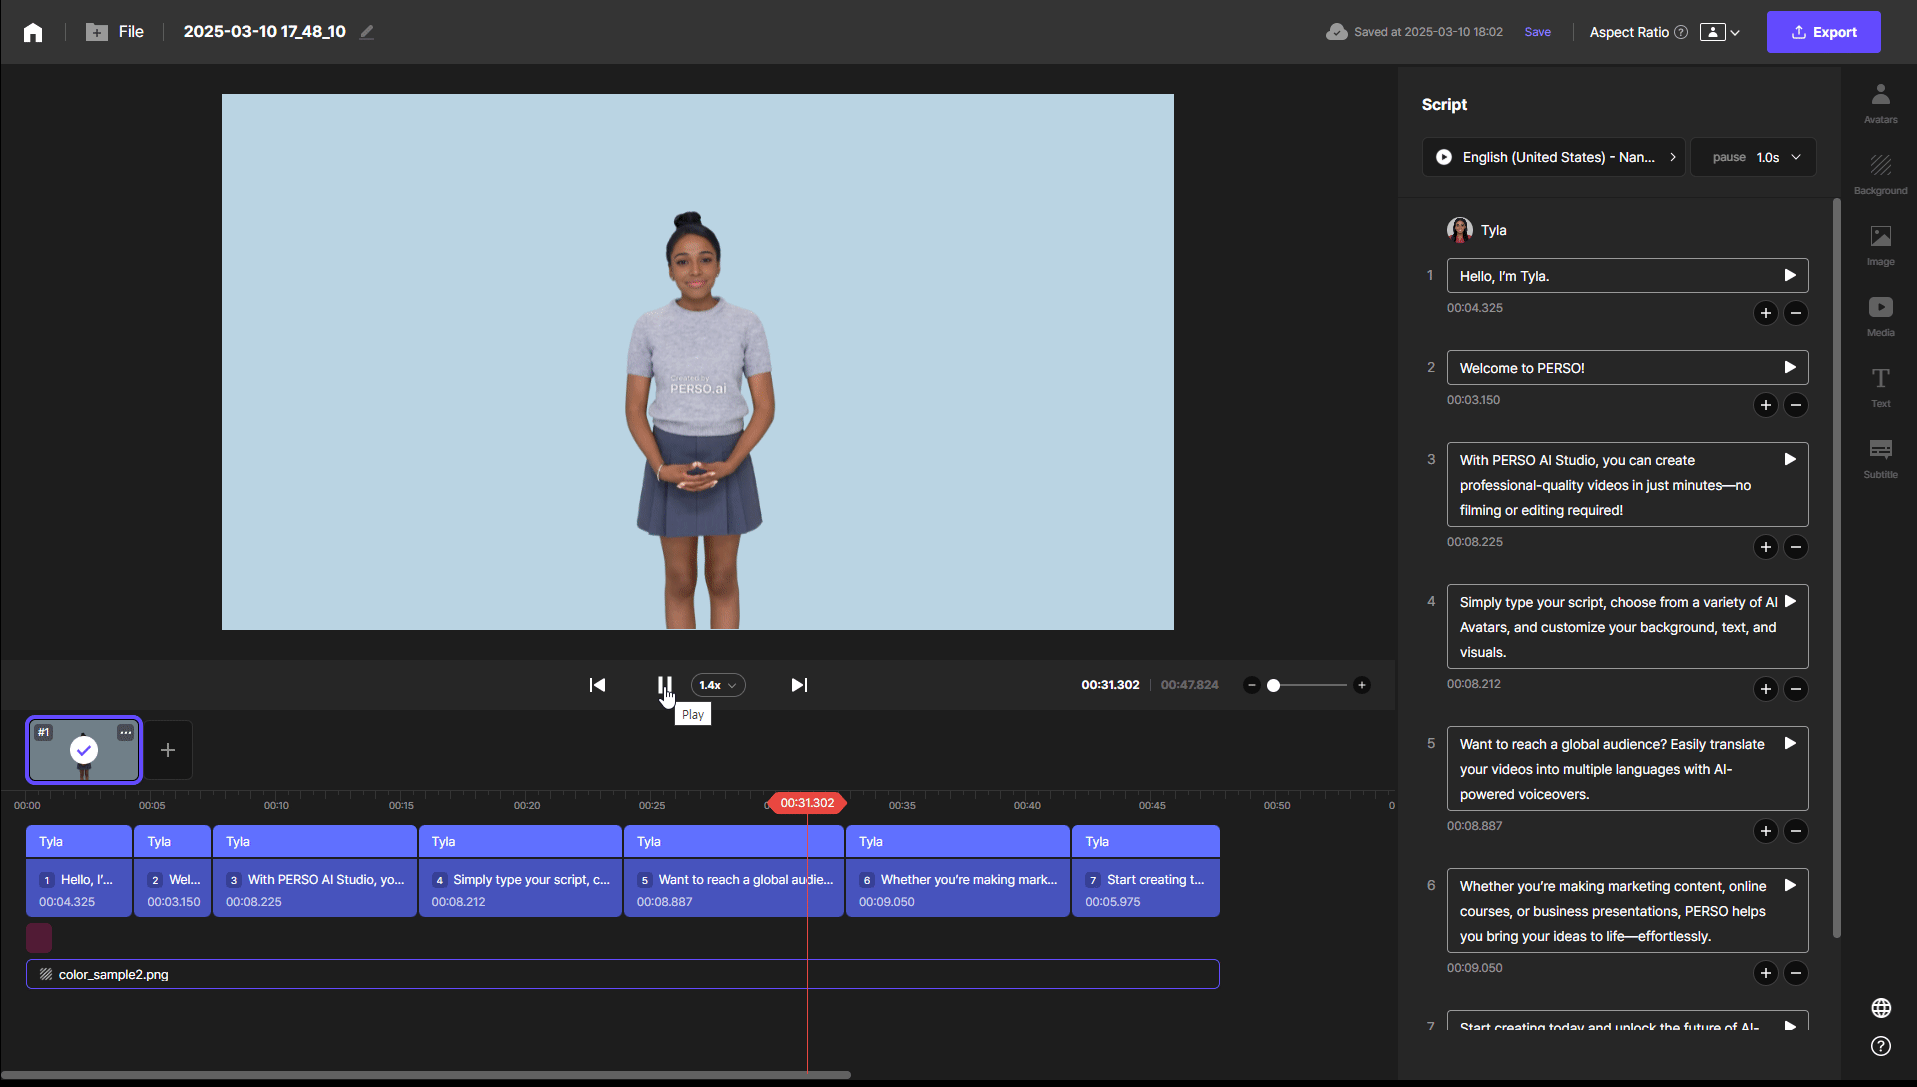This screenshot has width=1917, height=1087.
Task: Select scene #1 thumbnail
Action: pos(84,750)
